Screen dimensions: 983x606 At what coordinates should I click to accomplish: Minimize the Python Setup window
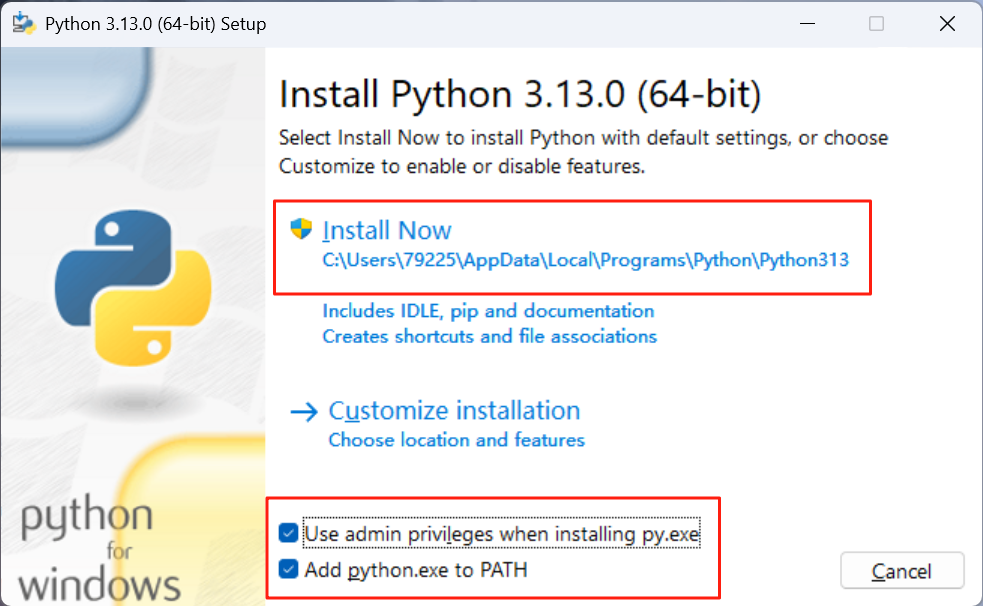click(x=807, y=24)
